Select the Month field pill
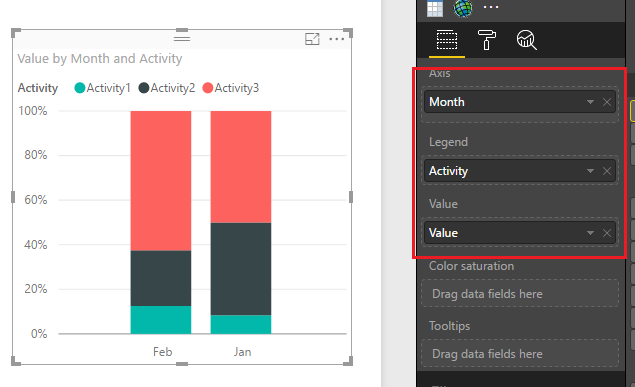 click(520, 102)
